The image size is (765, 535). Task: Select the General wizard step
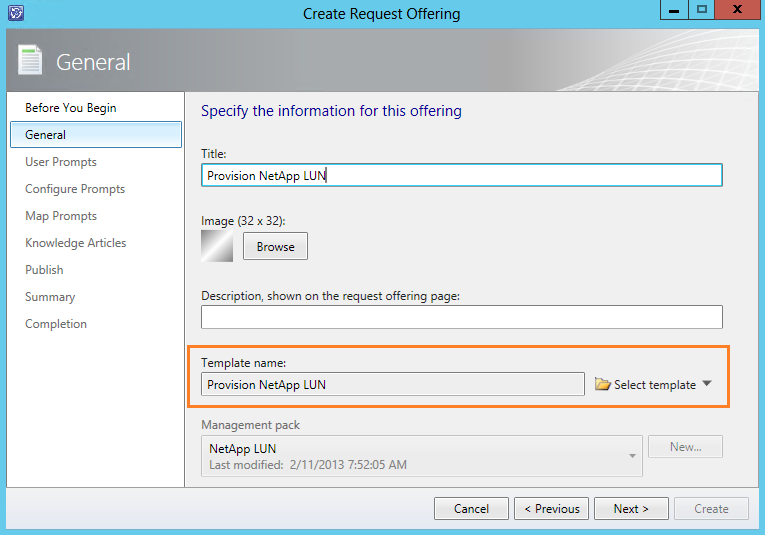coord(96,135)
